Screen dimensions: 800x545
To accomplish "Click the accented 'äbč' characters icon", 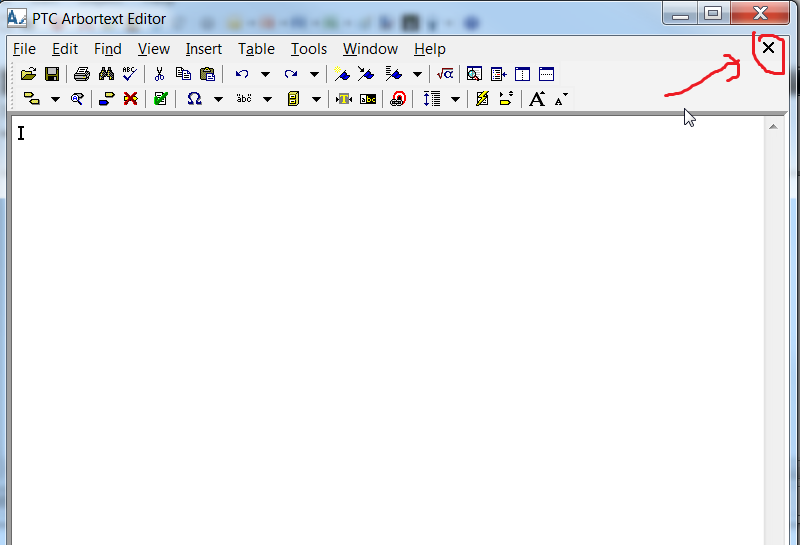I will coord(244,98).
